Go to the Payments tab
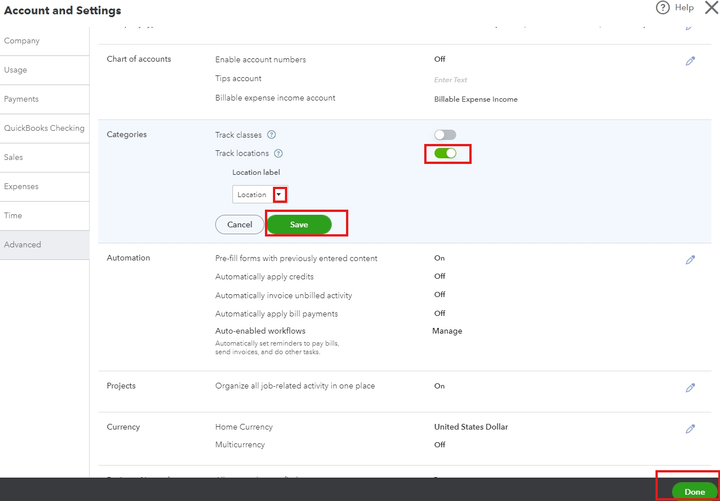The height and width of the screenshot is (501, 720). 21,99
